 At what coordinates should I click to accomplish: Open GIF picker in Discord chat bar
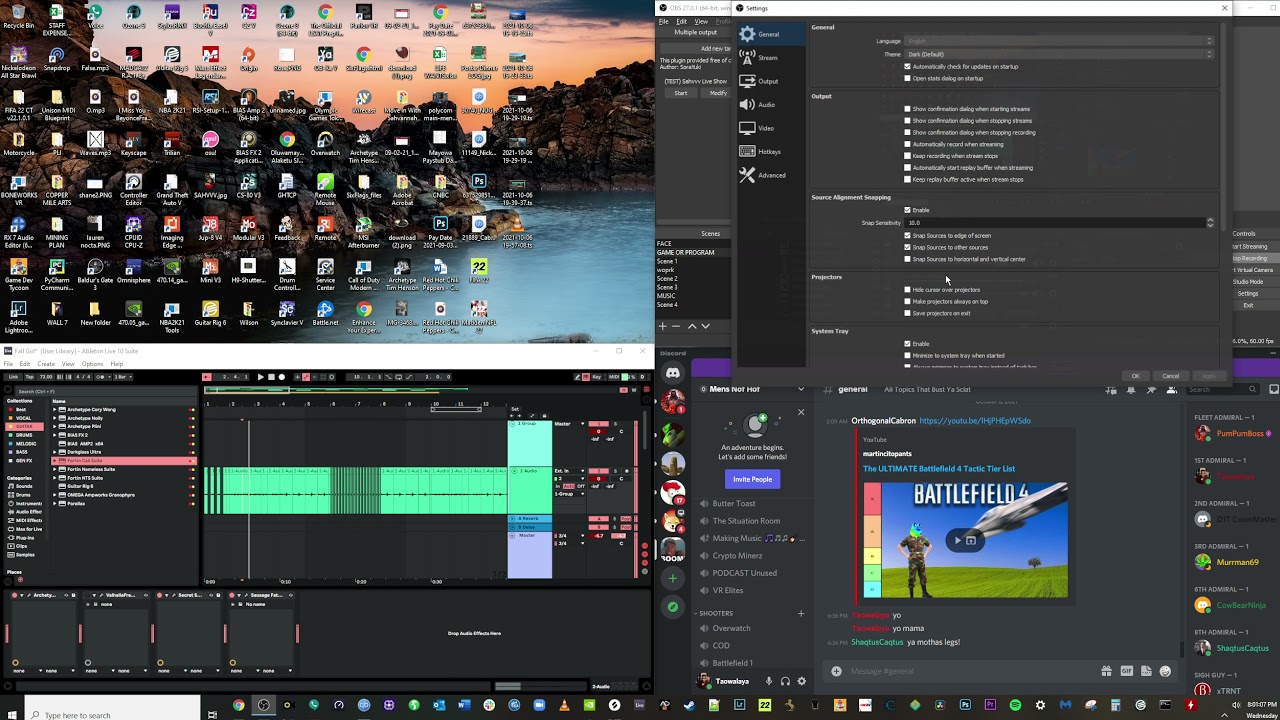[1127, 671]
